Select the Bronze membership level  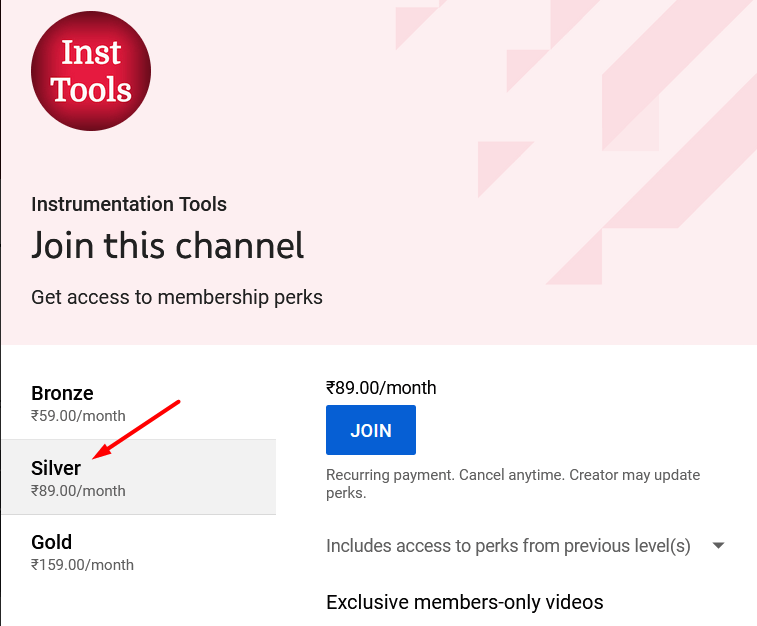click(139, 403)
